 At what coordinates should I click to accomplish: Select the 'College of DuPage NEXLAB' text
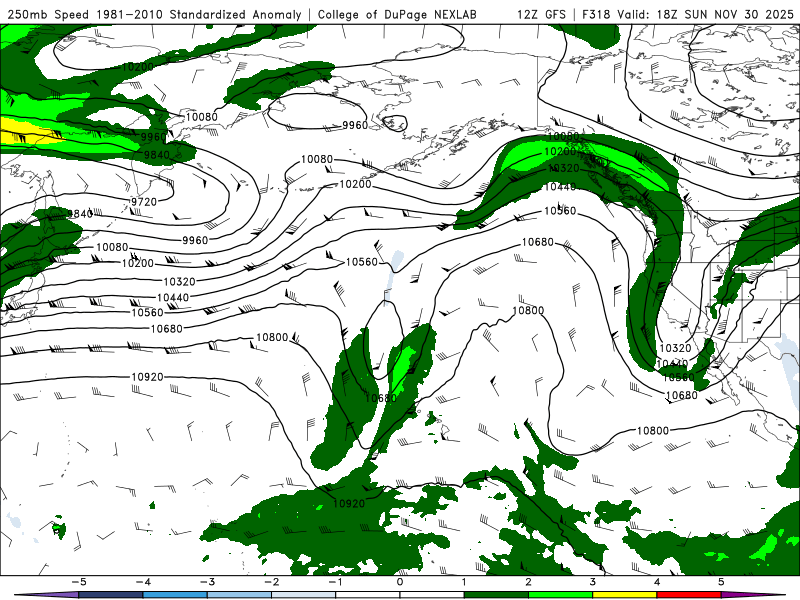(397, 14)
